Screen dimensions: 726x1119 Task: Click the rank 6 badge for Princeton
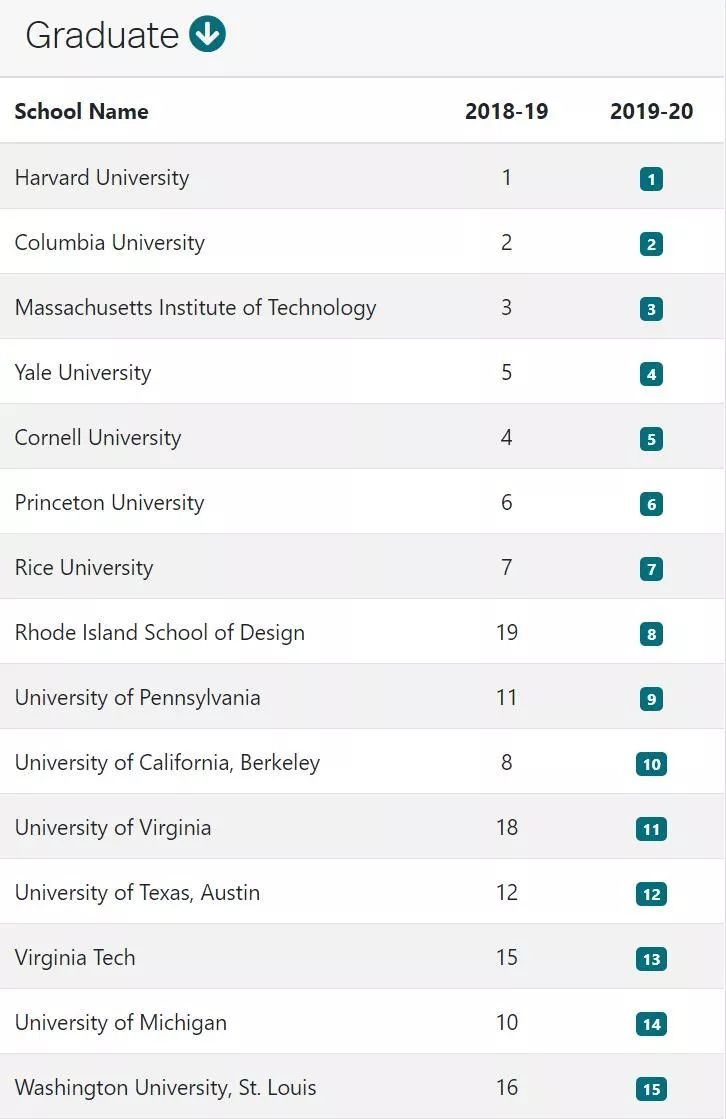click(x=651, y=504)
